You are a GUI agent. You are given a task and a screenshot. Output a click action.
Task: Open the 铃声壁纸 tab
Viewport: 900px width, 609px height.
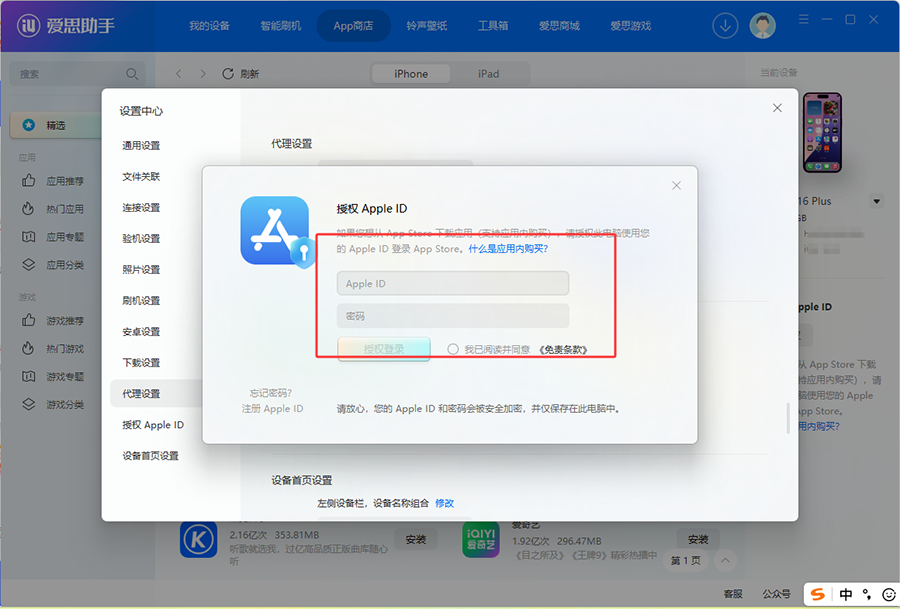pyautogui.click(x=426, y=26)
